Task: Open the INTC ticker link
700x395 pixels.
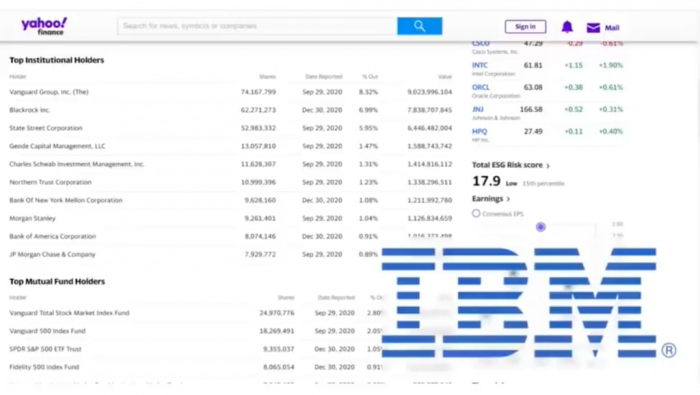Action: tap(479, 65)
